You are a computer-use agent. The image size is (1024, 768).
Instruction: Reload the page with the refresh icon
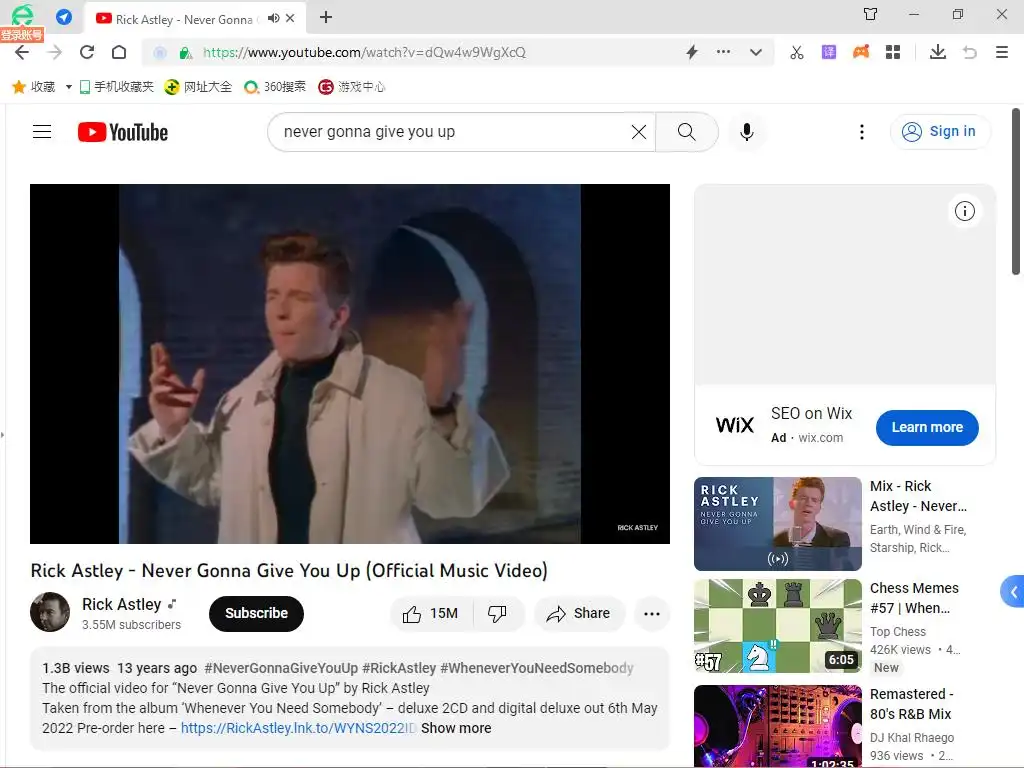pyautogui.click(x=87, y=52)
